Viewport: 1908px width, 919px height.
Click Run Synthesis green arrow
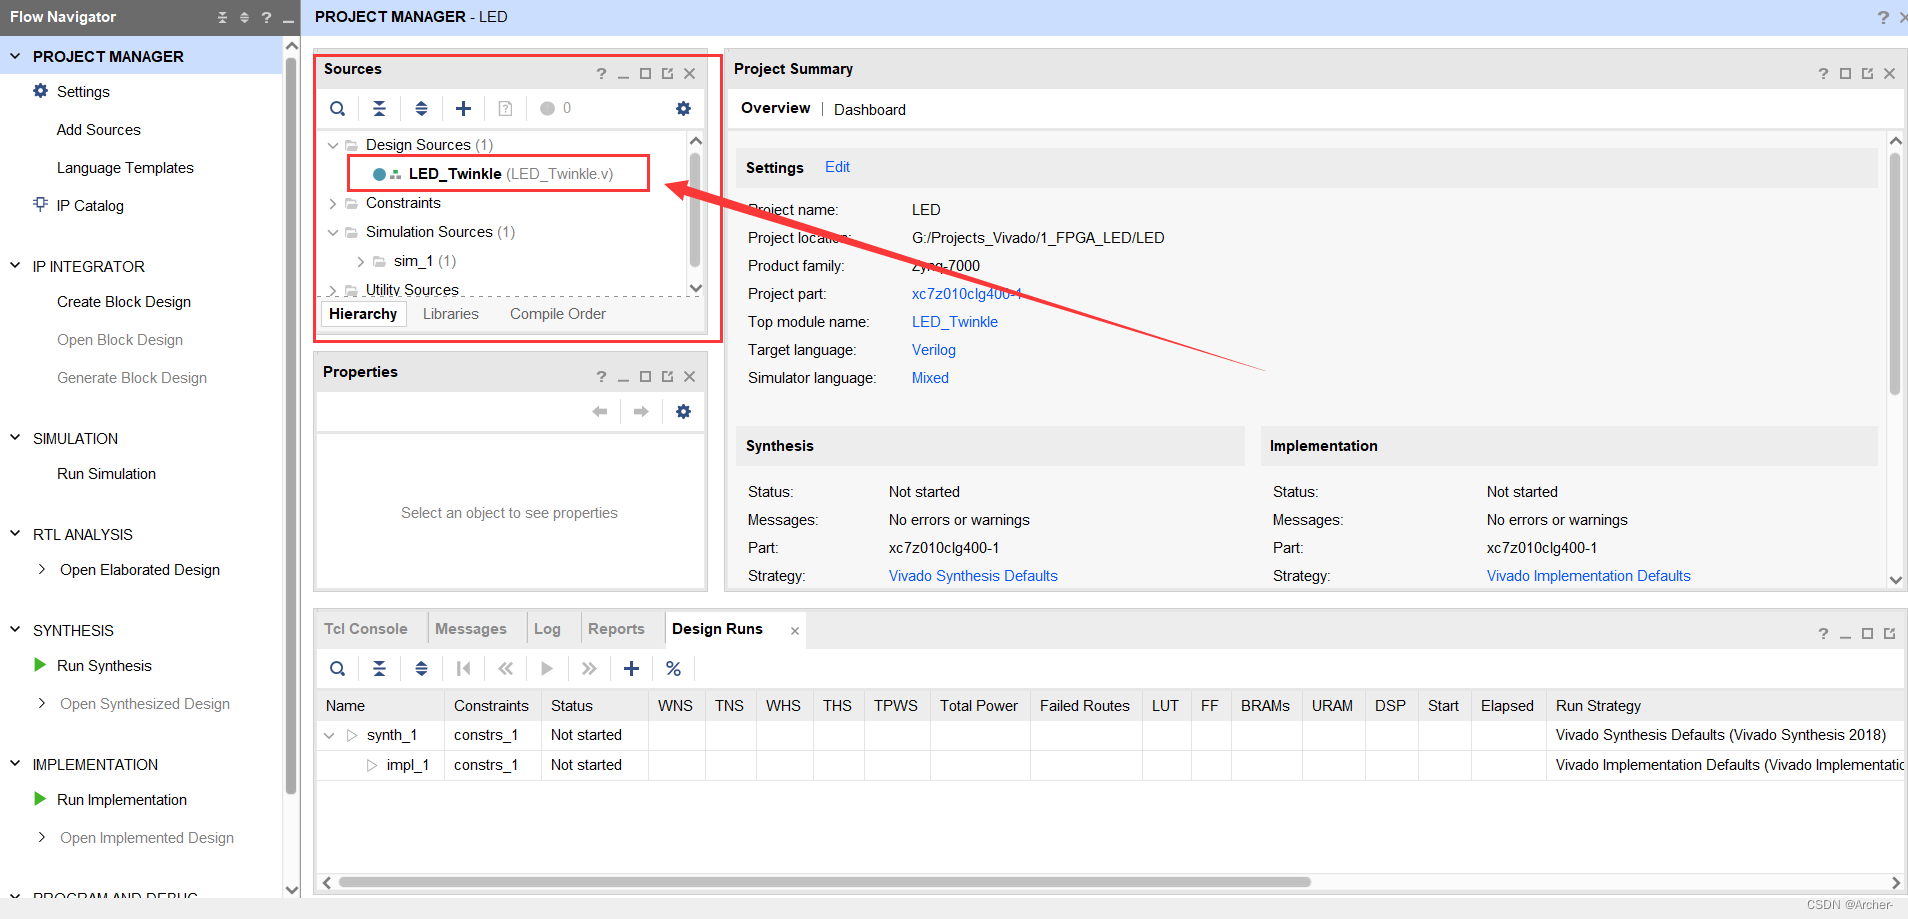tap(40, 665)
